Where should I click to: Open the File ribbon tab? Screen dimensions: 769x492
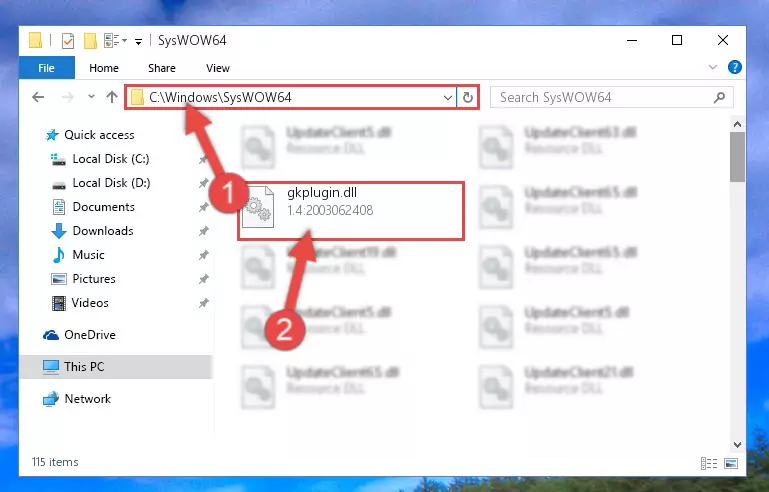47,68
